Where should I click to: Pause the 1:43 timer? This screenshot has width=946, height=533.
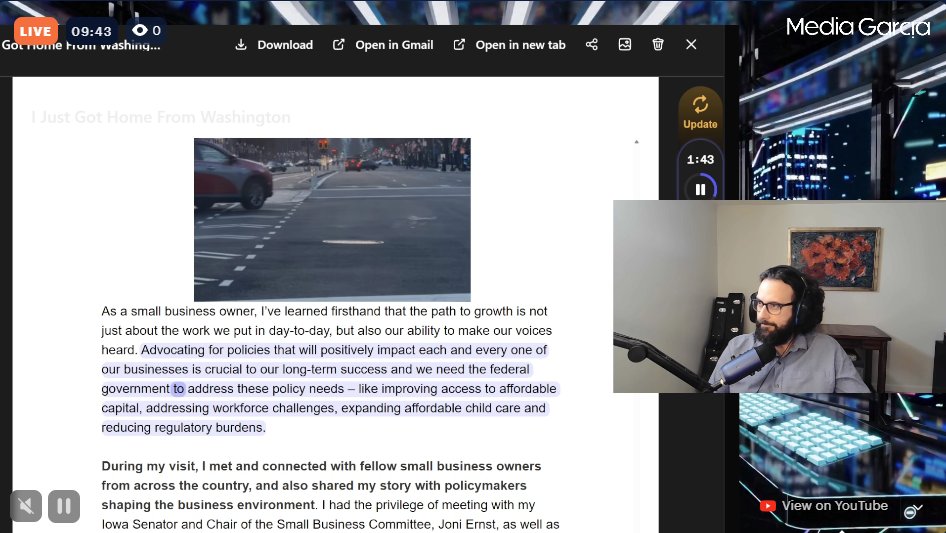coord(700,190)
